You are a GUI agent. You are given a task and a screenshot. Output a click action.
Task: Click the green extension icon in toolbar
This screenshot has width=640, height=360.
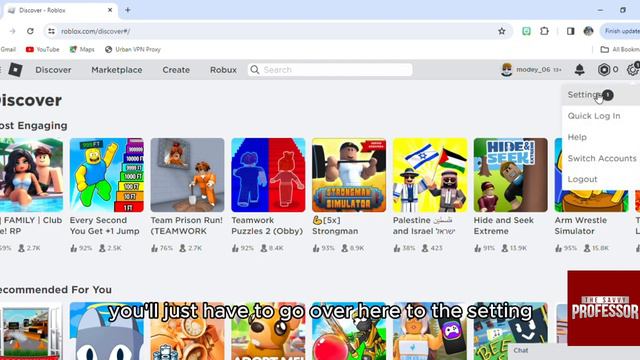527,31
